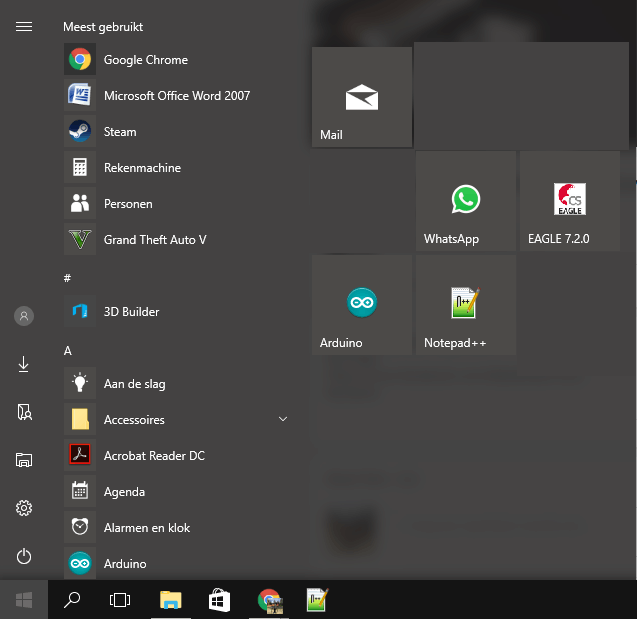Launch the EAGLE 7.2.0 tile

click(x=570, y=201)
